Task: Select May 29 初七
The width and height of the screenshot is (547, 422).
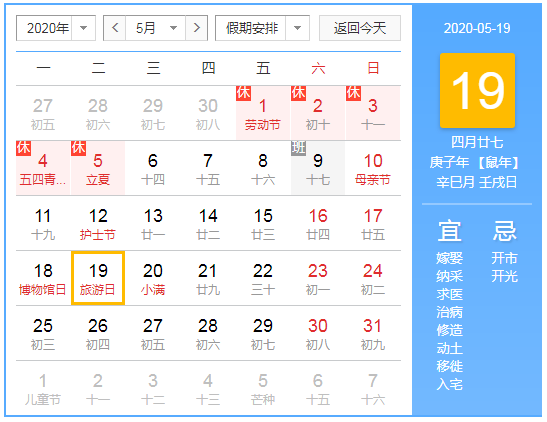Action: [x=263, y=333]
